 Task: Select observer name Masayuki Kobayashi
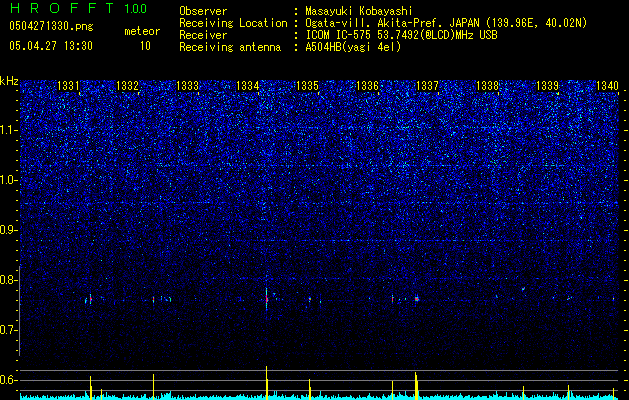[359, 11]
